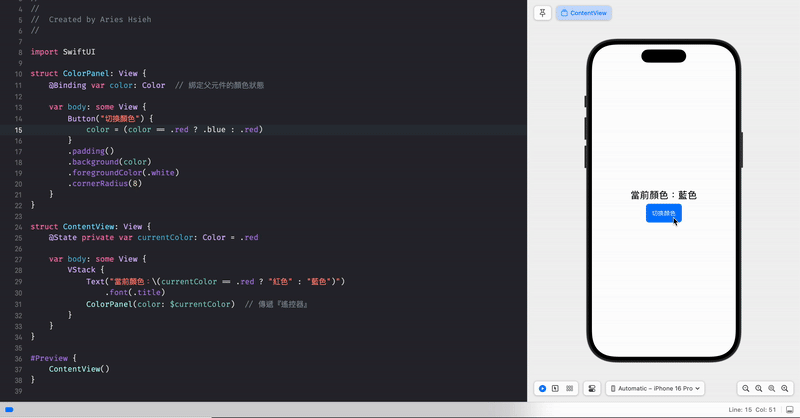Switch to Selectable preview mode
The width and height of the screenshot is (800, 418).
coord(555,388)
